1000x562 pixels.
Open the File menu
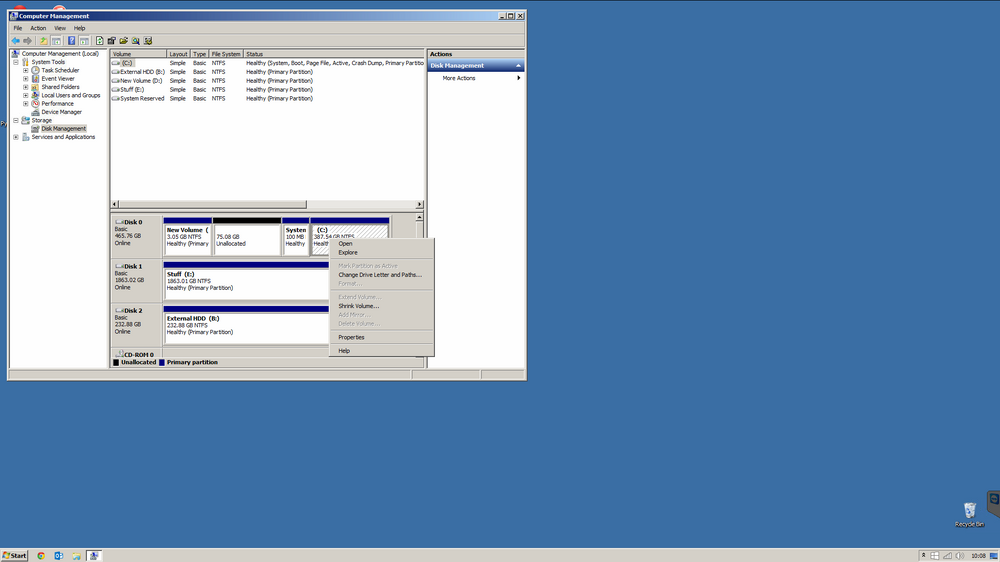(18, 28)
